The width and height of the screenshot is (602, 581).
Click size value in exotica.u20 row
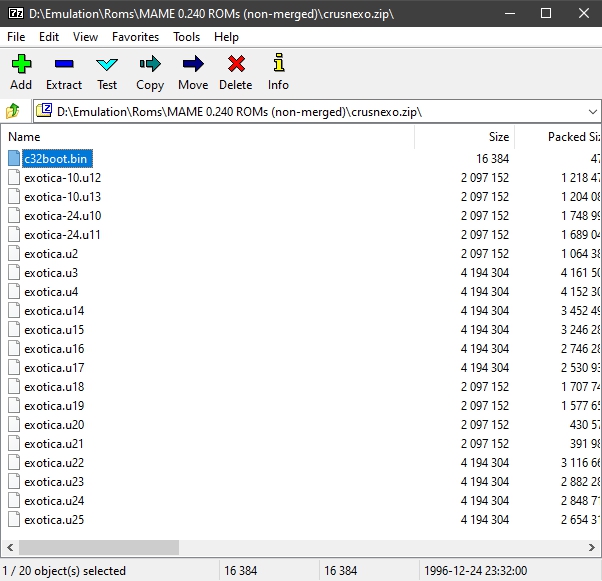[x=485, y=425]
